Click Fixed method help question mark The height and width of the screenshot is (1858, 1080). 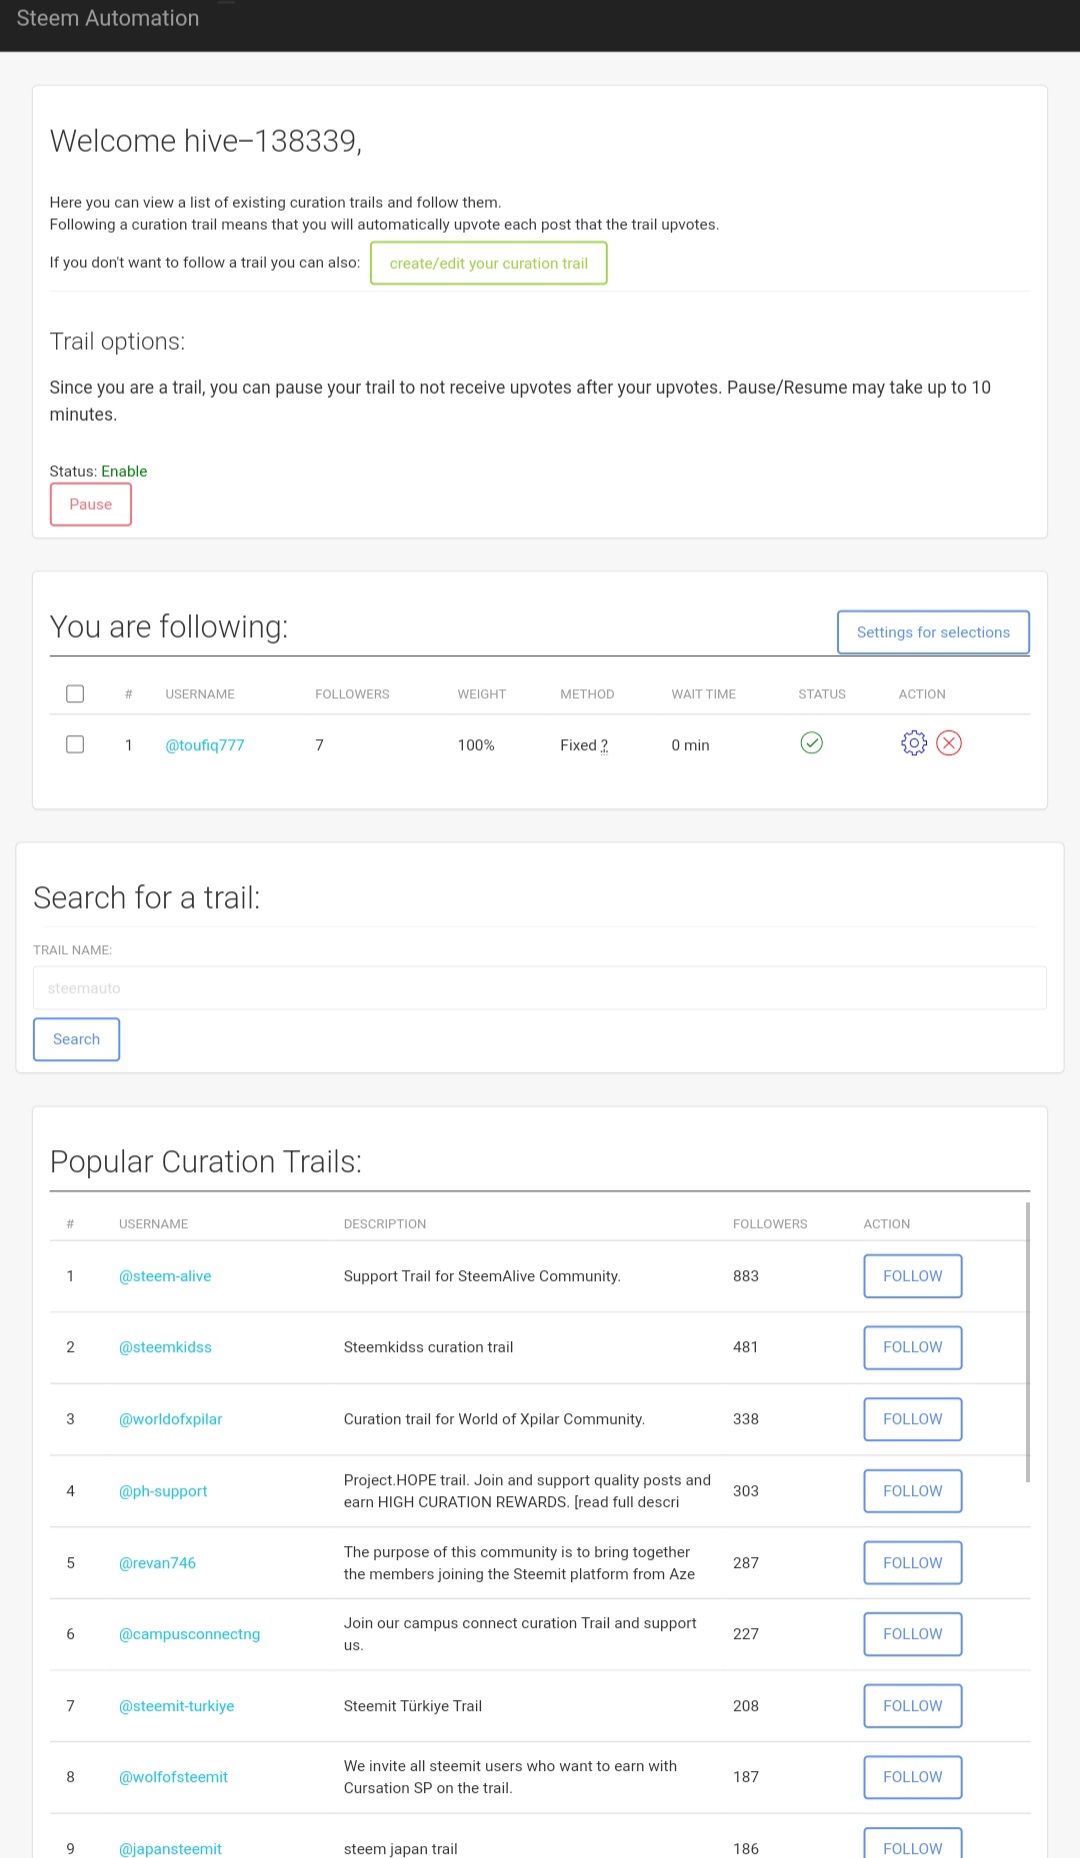click(x=604, y=746)
